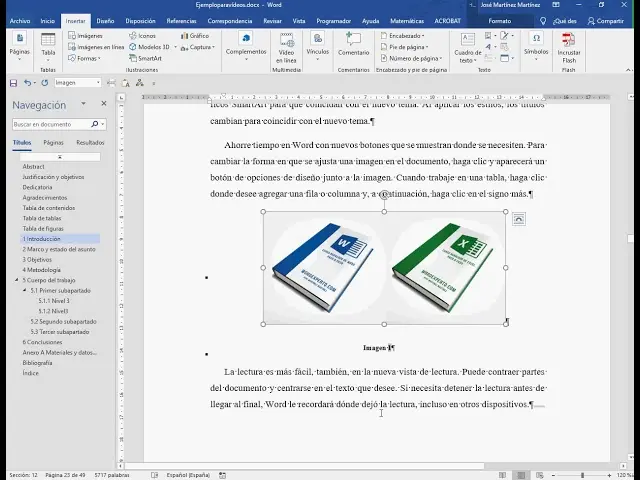Click Español (España) language indicator
640x480 pixels.
point(188,475)
